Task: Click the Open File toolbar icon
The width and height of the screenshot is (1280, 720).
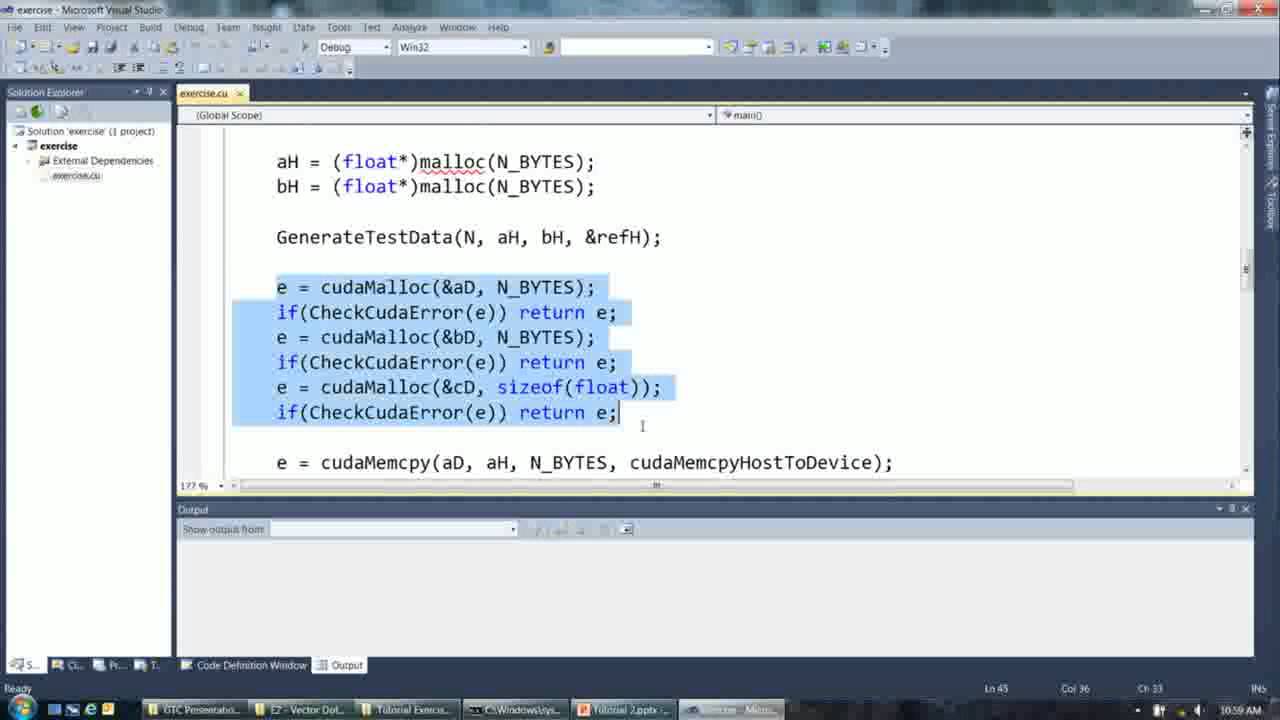Action: (x=73, y=47)
